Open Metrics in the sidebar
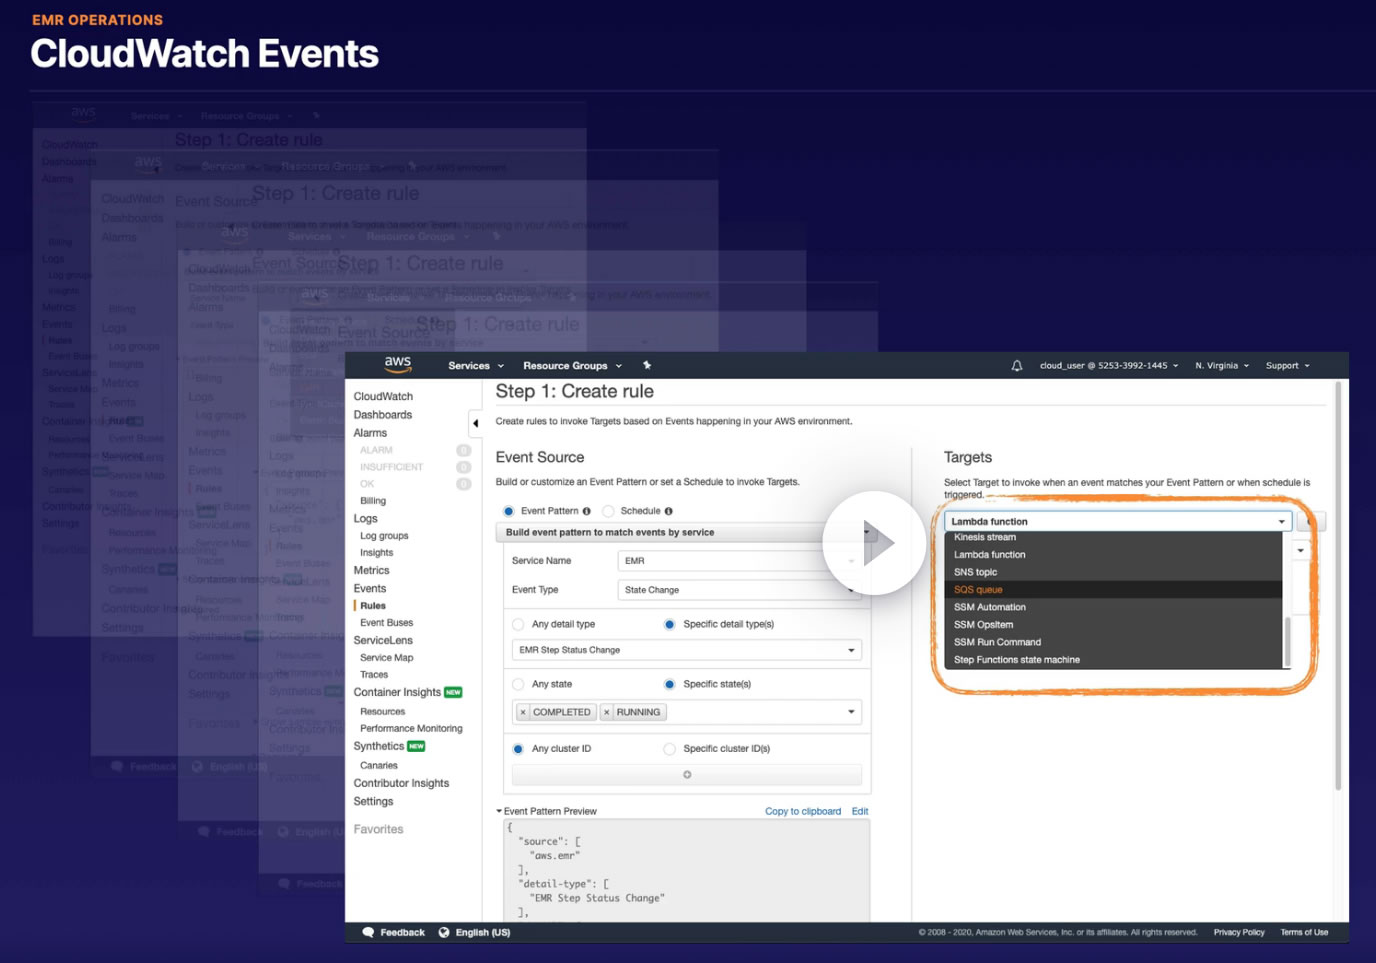This screenshot has height=963, width=1376. pos(371,570)
